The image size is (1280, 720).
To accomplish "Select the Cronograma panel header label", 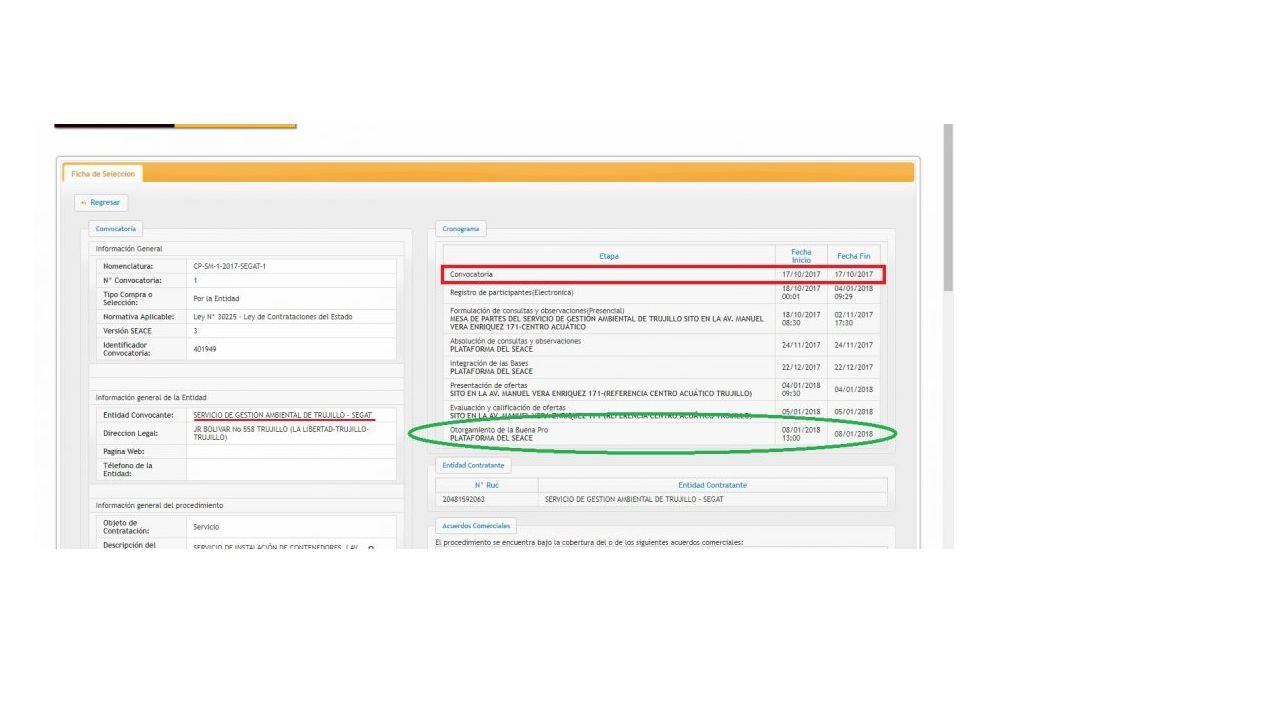I will pyautogui.click(x=461, y=229).
